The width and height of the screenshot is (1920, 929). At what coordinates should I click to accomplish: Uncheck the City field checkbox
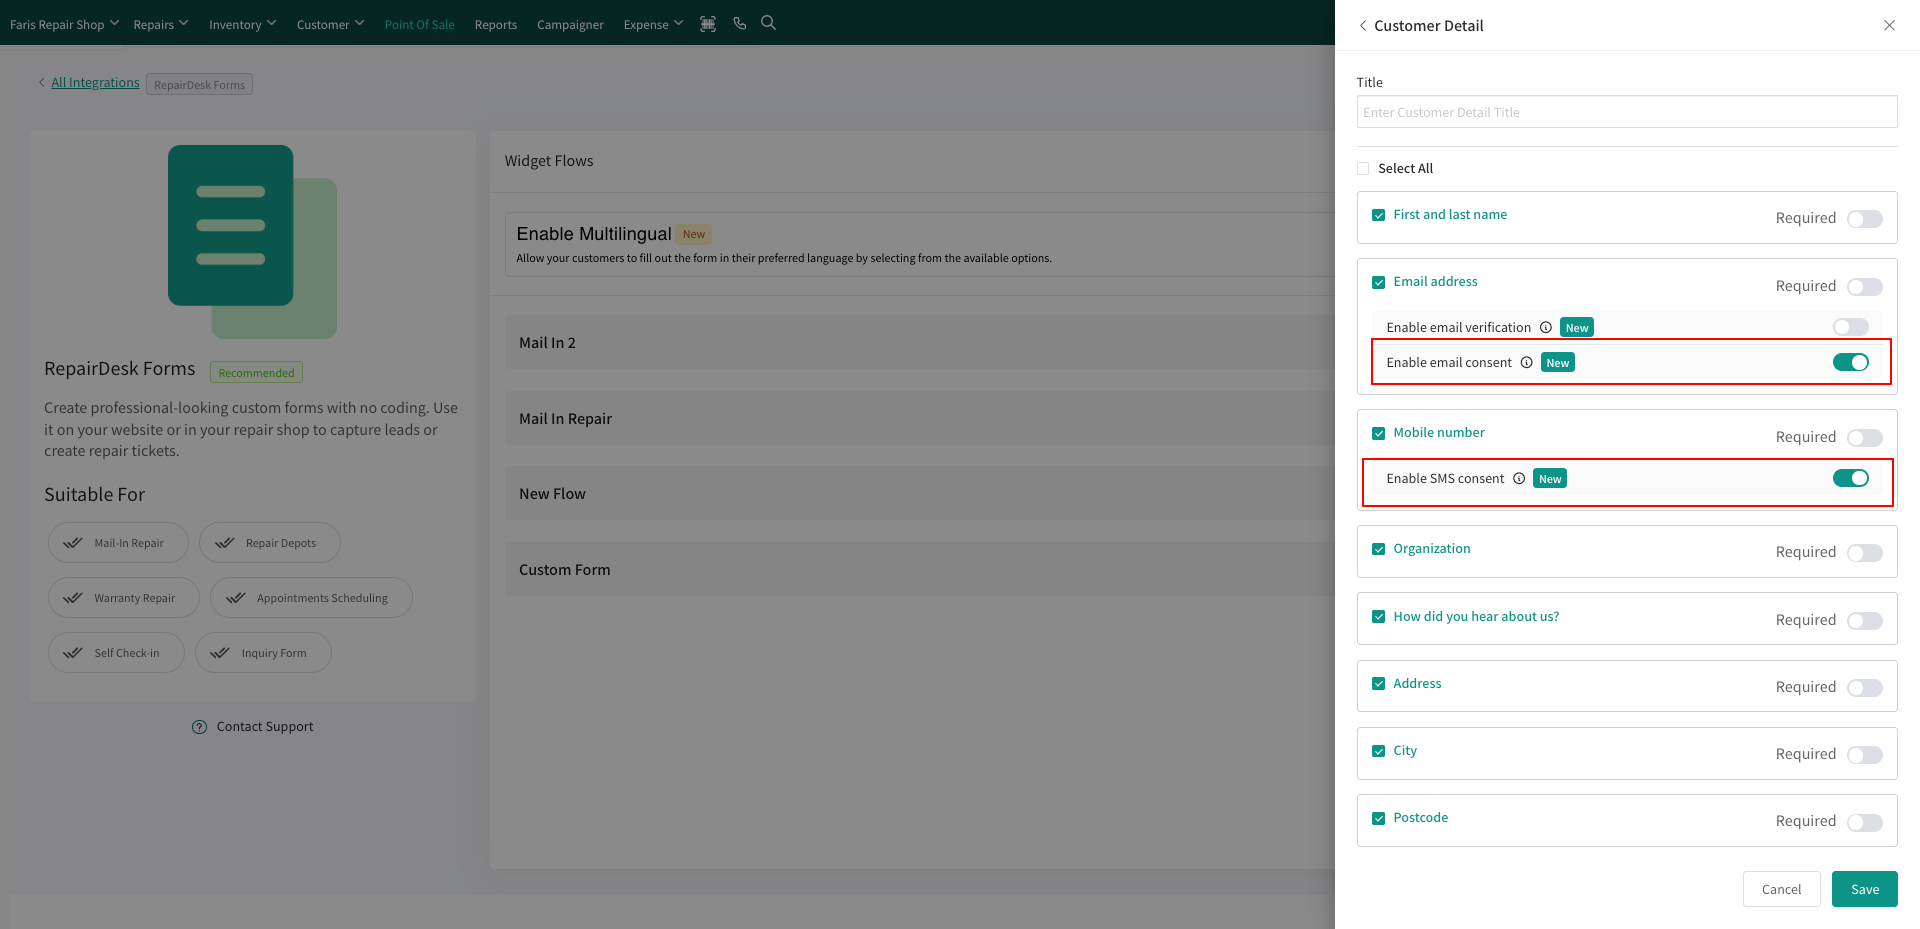click(1379, 751)
